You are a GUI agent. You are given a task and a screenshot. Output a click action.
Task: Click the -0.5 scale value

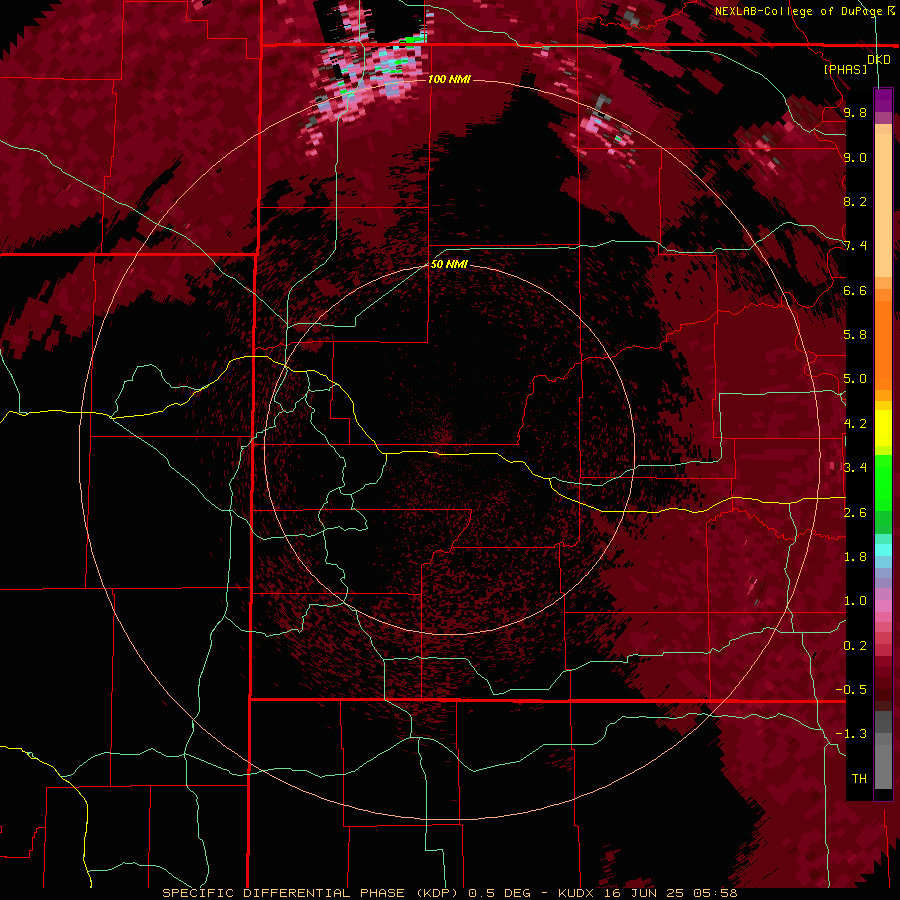point(851,689)
